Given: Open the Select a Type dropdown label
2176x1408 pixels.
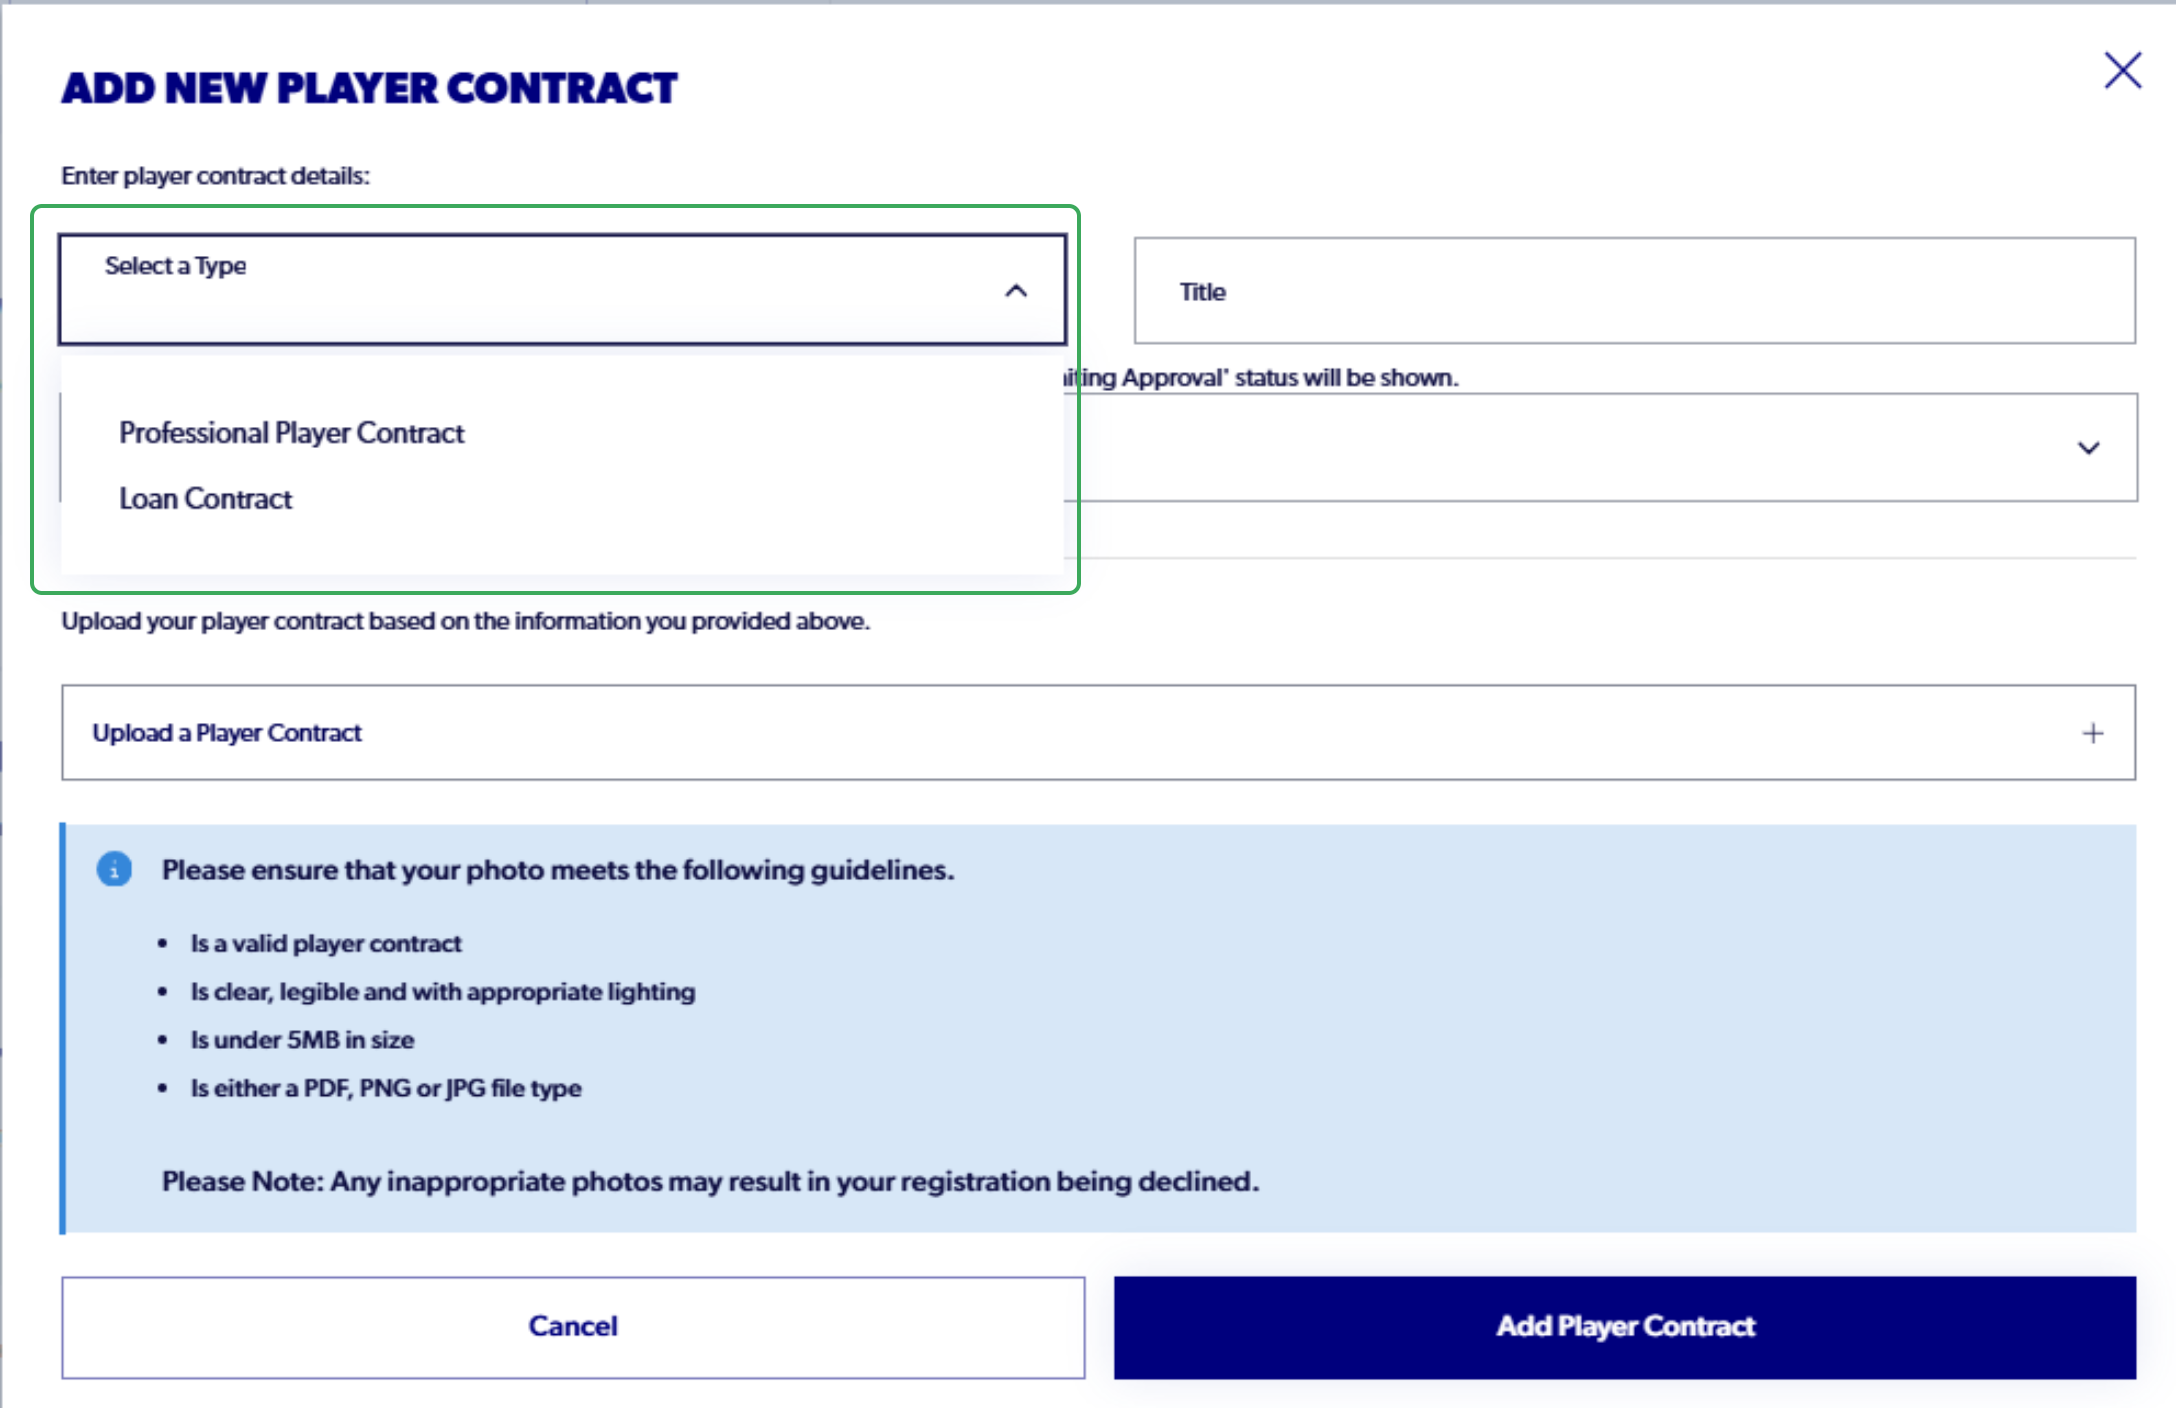Looking at the screenshot, I should tap(175, 266).
